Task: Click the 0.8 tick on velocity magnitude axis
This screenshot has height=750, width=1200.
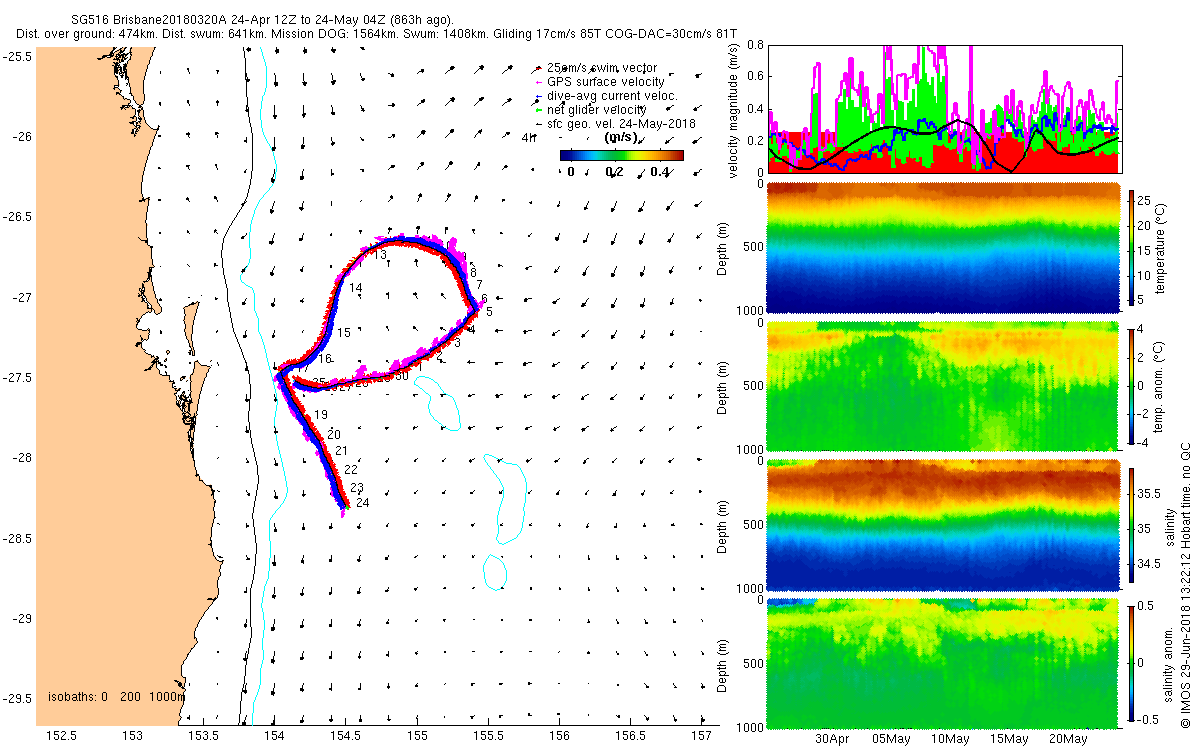Action: click(755, 45)
